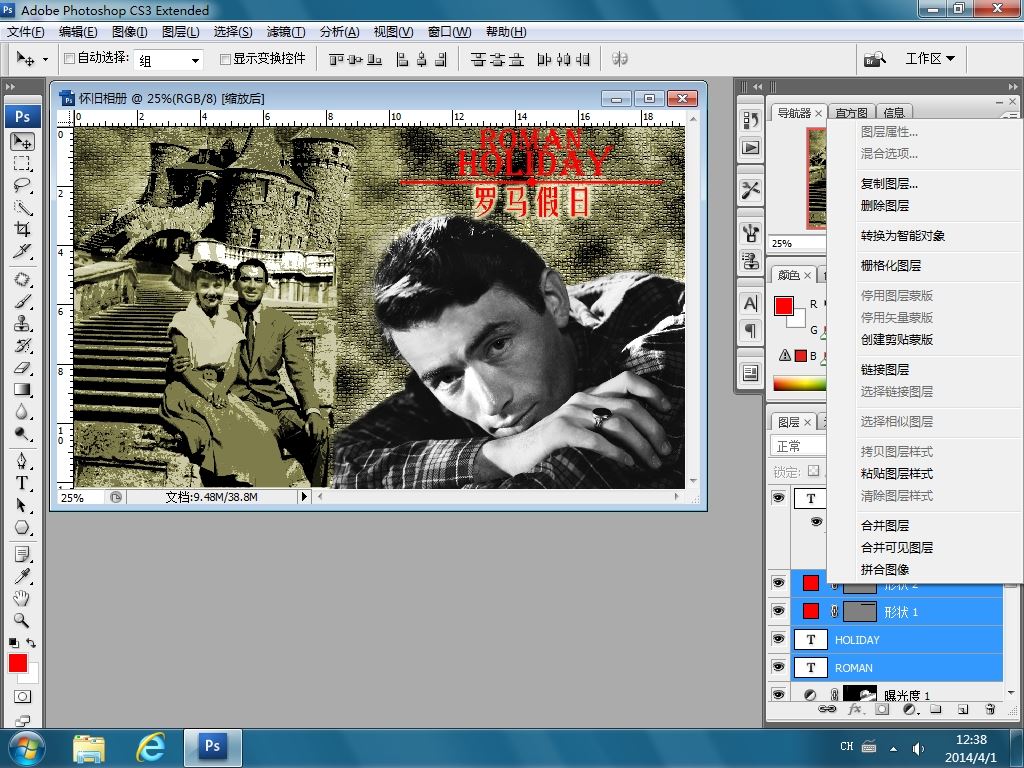Select the Lasso tool

tap(22, 185)
